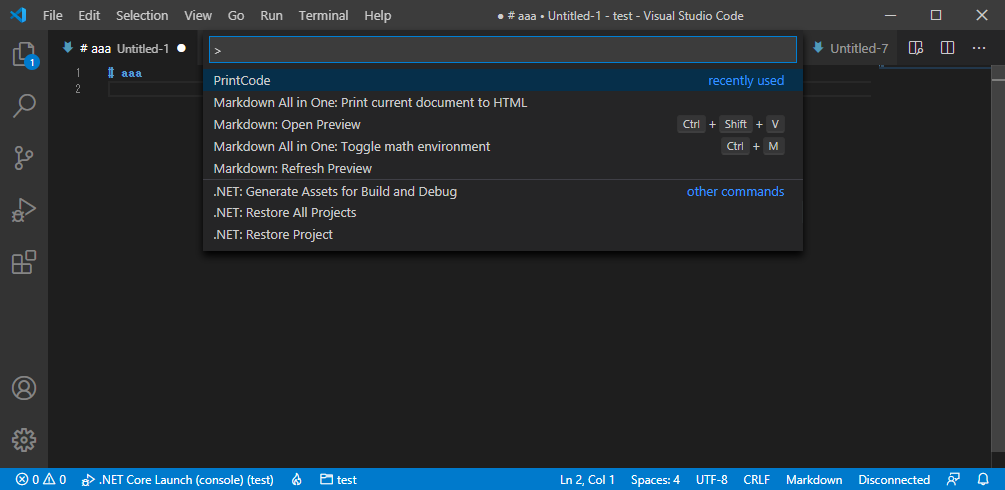Run the PrintCode command

[x=502, y=81]
